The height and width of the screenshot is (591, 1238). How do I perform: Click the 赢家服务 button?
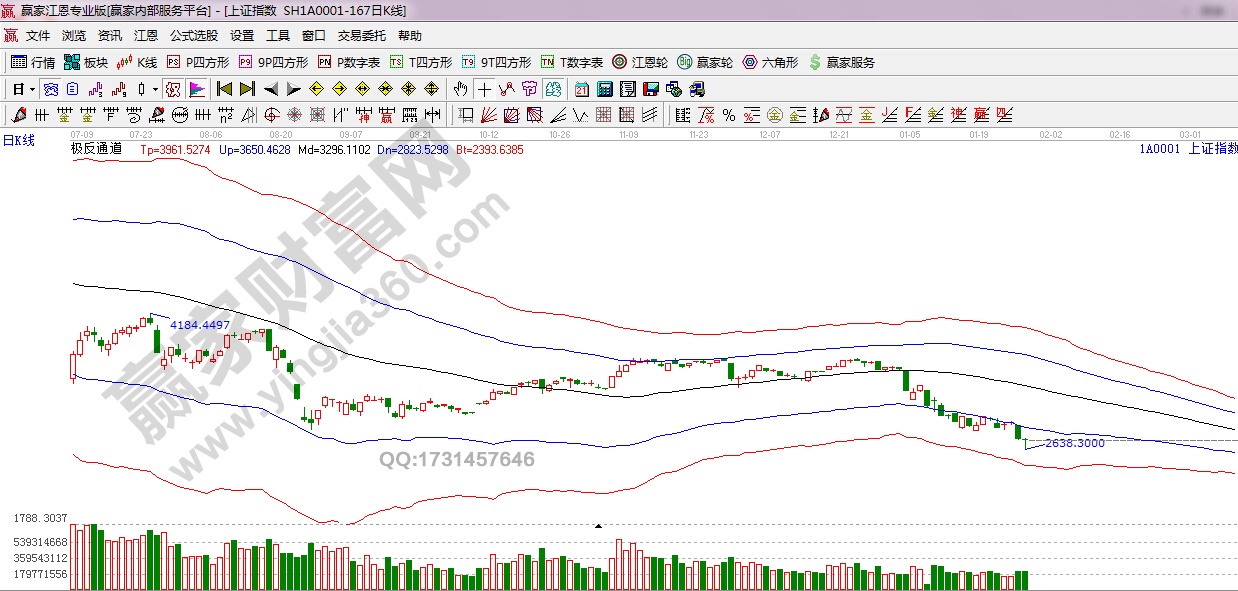(x=841, y=62)
